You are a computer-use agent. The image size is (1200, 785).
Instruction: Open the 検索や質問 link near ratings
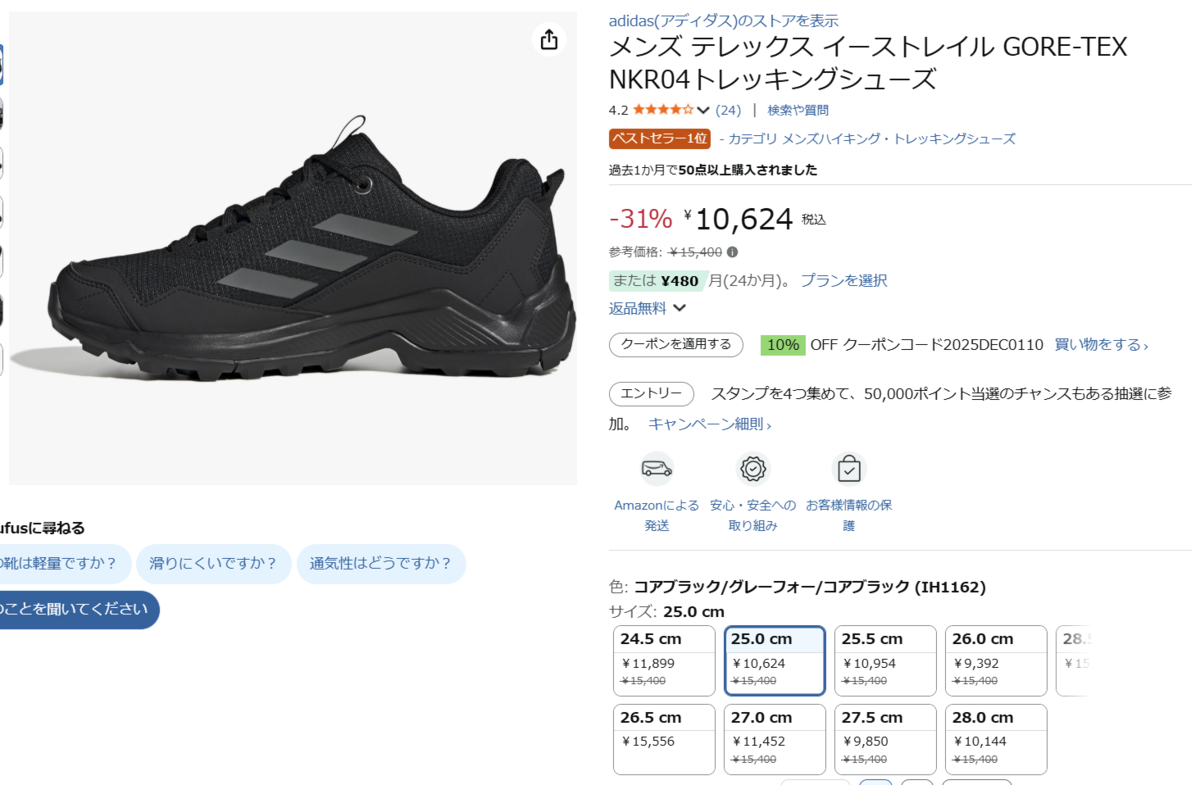[x=798, y=110]
